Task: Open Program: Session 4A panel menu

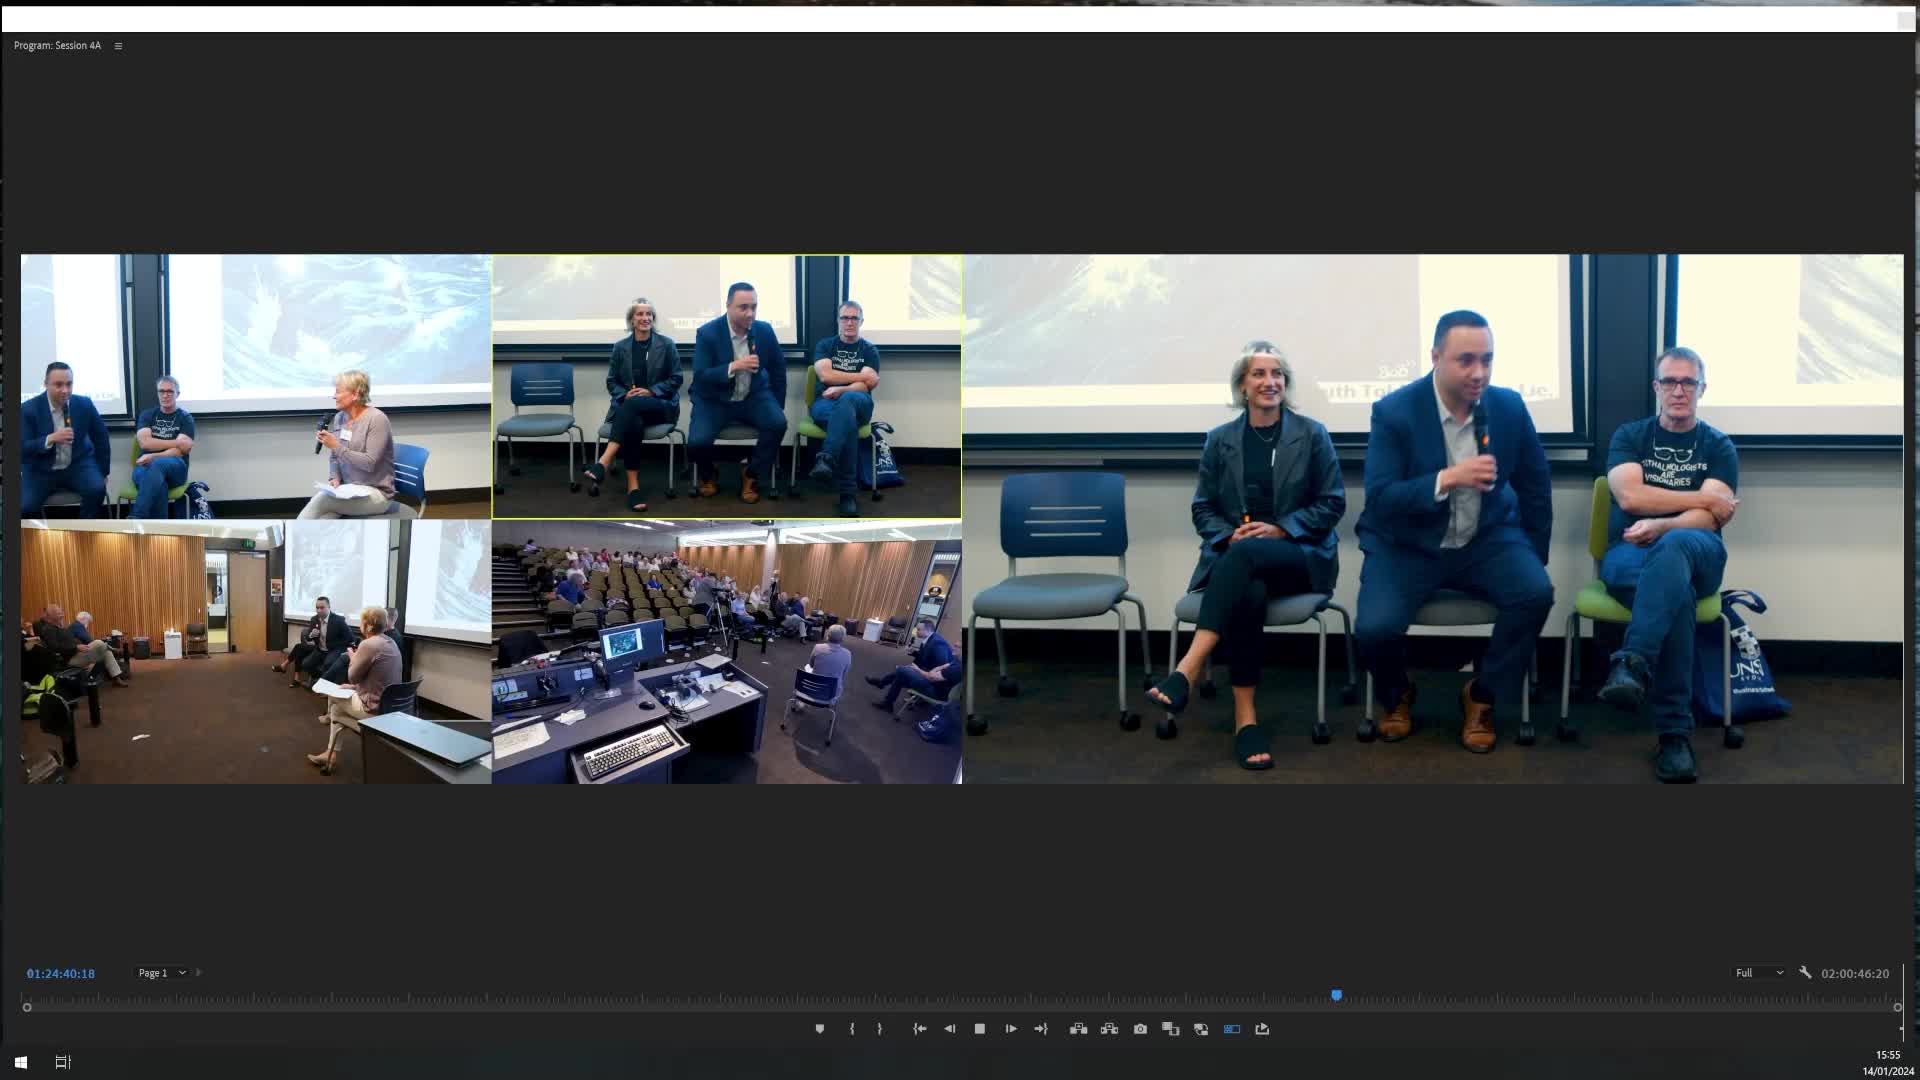Action: (118, 46)
